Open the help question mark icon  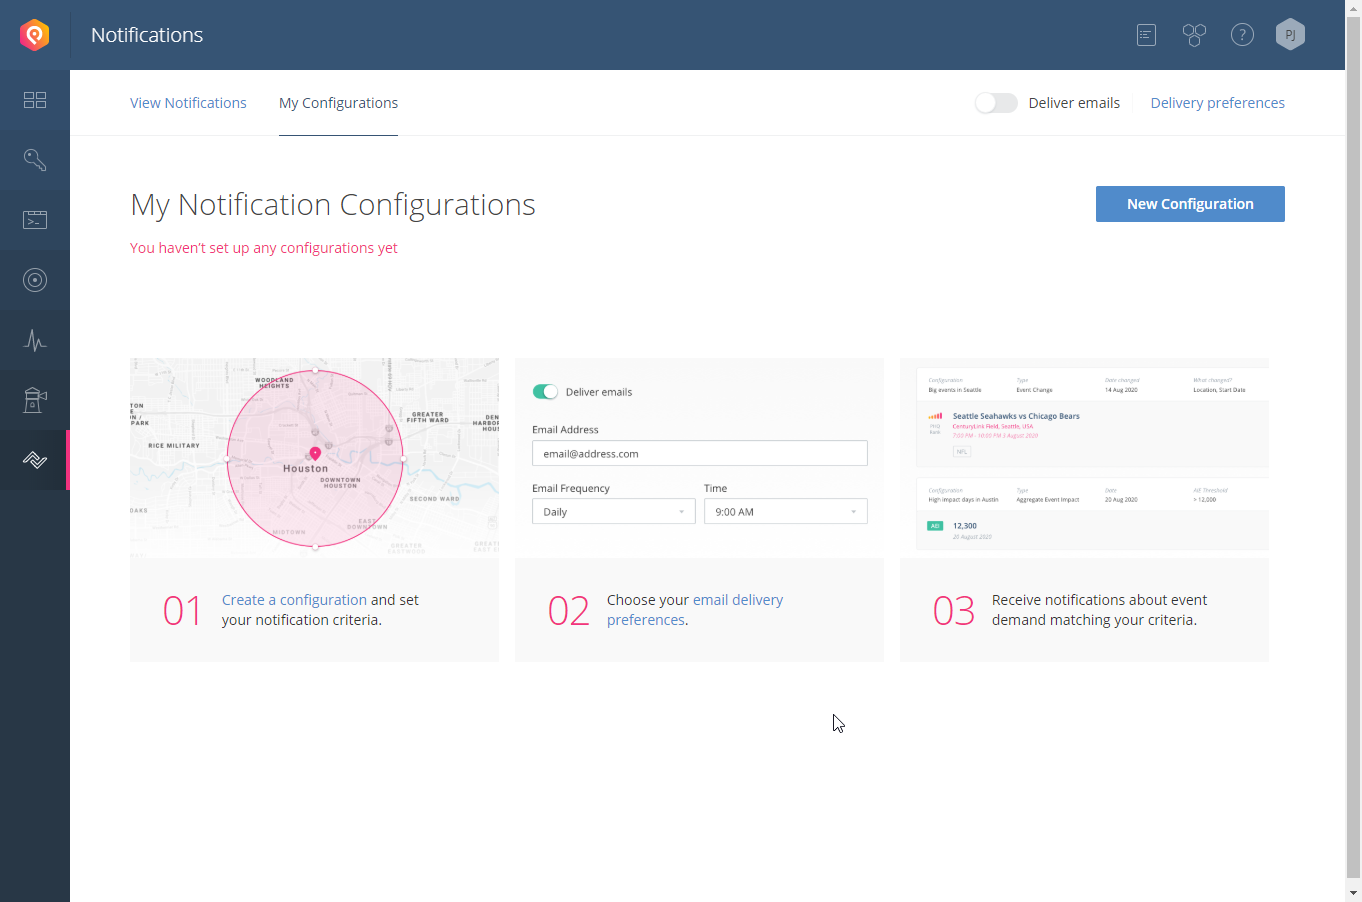tap(1242, 35)
